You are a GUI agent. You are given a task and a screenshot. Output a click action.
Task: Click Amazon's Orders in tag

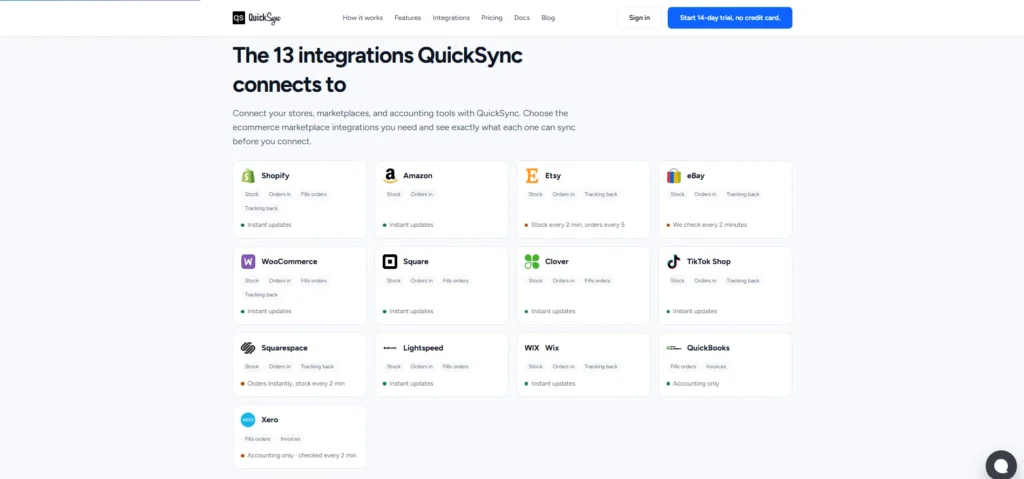pos(421,194)
